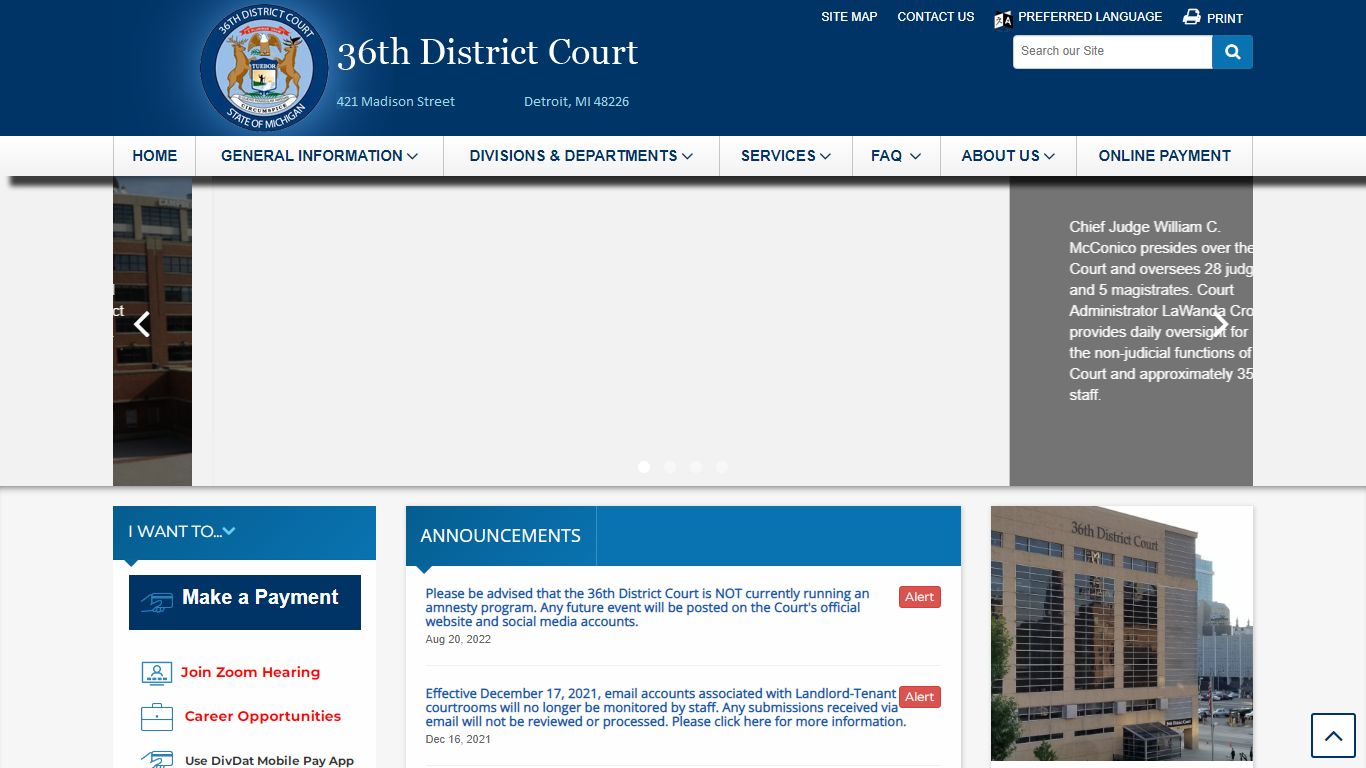Click the Print link text

(1225, 18)
